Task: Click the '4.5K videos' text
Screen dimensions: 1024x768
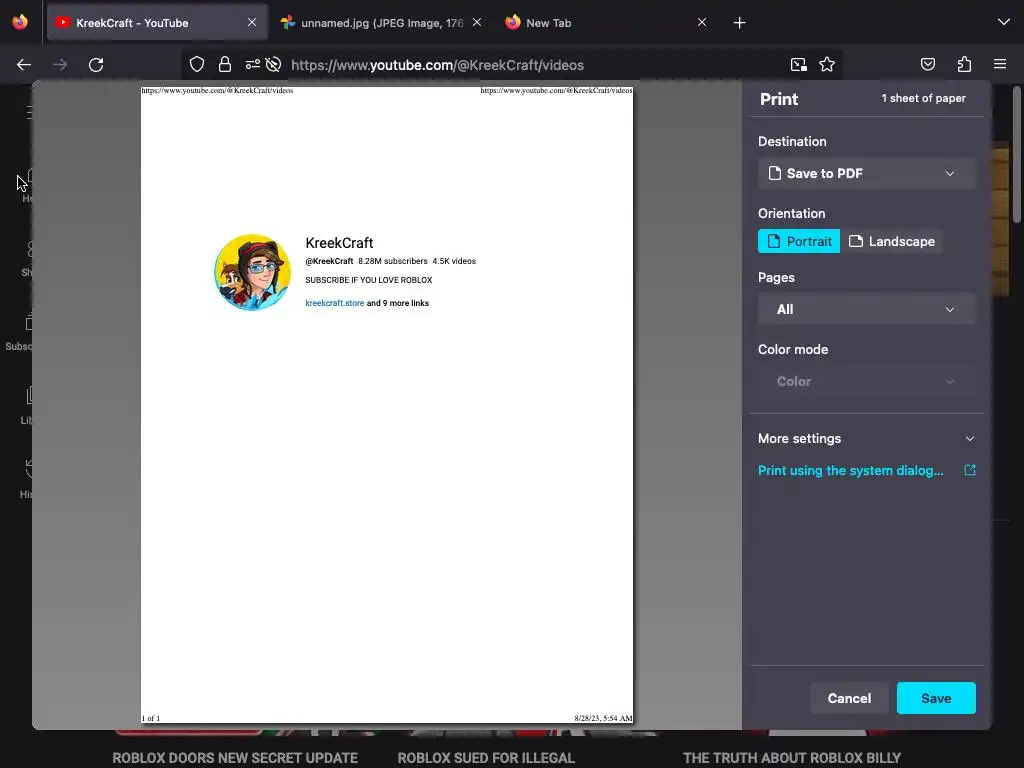Action: [x=454, y=261]
